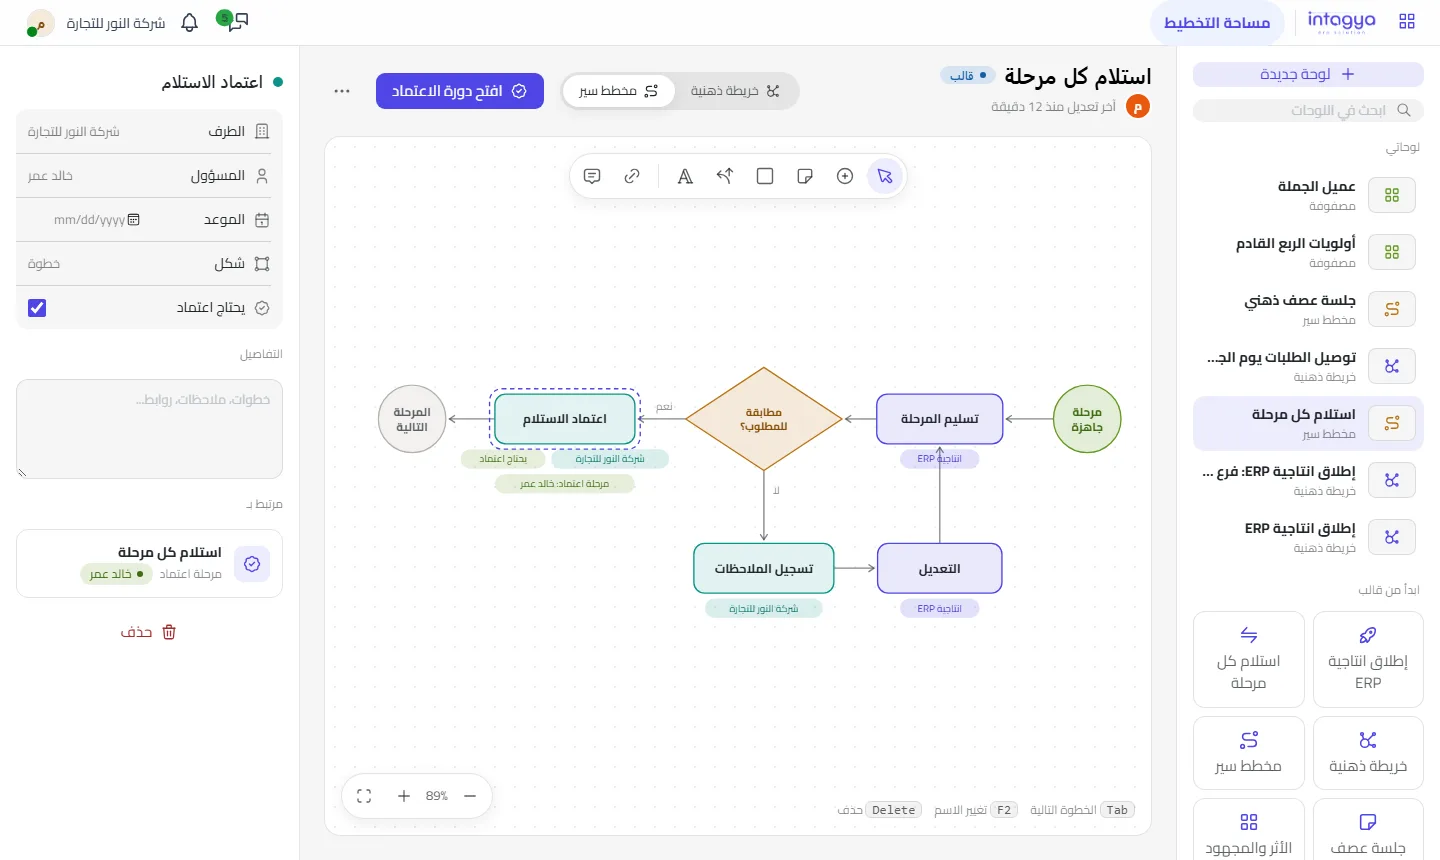Open the عميل الجملة board
The width and height of the screenshot is (1440, 860).
coord(1308,195)
